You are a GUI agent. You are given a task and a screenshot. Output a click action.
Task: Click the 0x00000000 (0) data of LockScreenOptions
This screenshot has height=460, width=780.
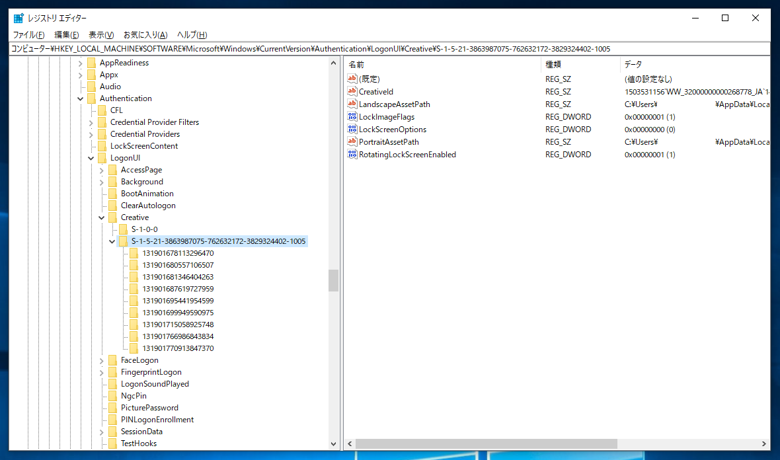coord(650,129)
